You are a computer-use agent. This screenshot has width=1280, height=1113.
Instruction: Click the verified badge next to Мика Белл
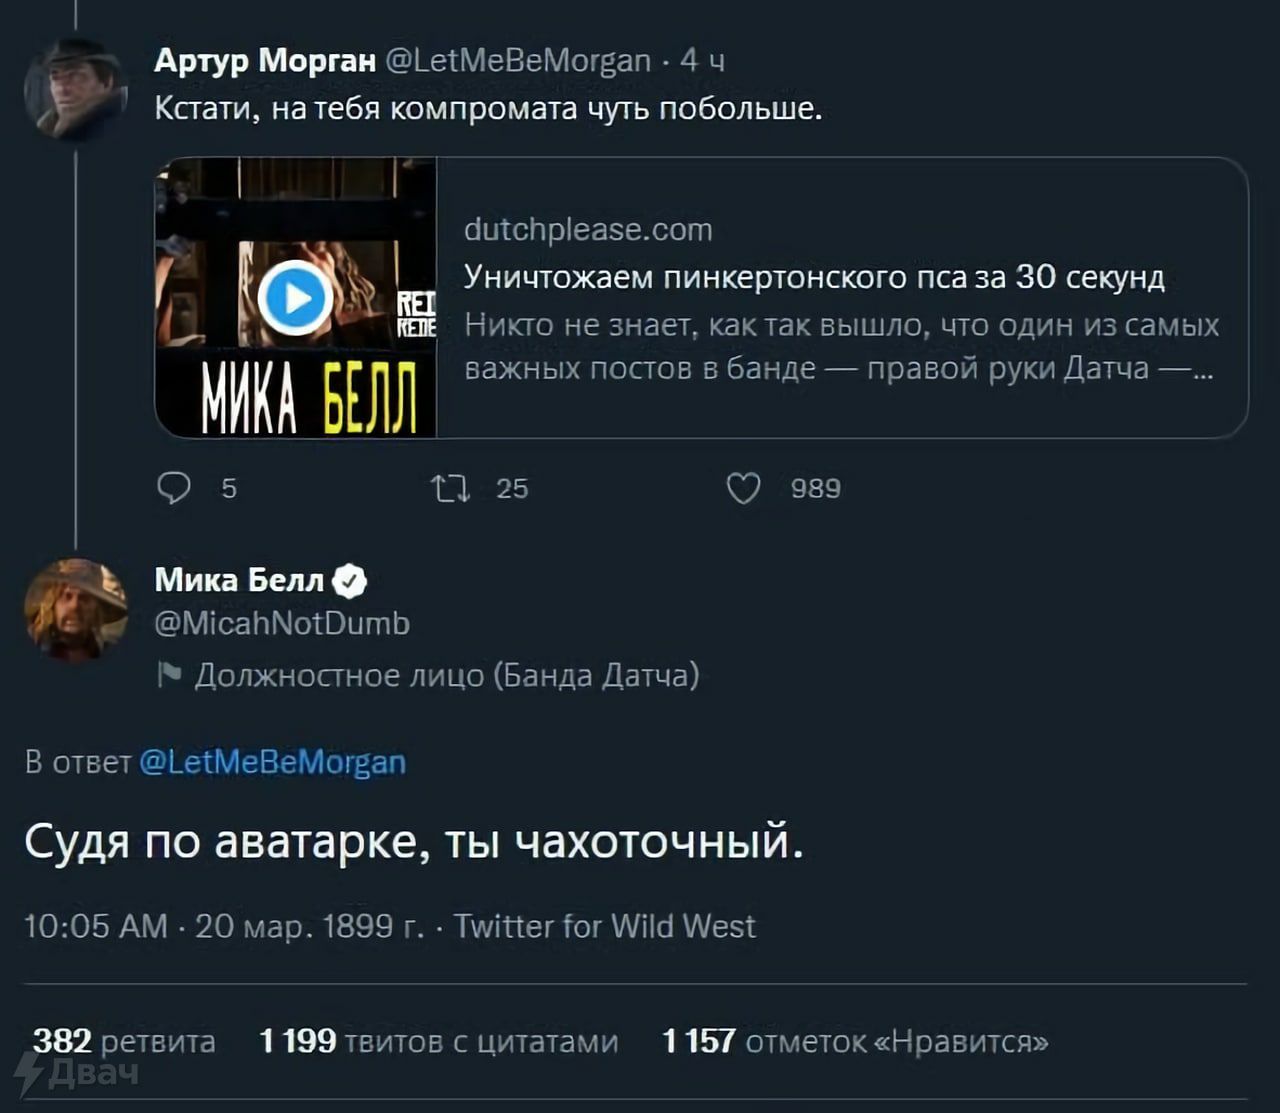[x=350, y=580]
